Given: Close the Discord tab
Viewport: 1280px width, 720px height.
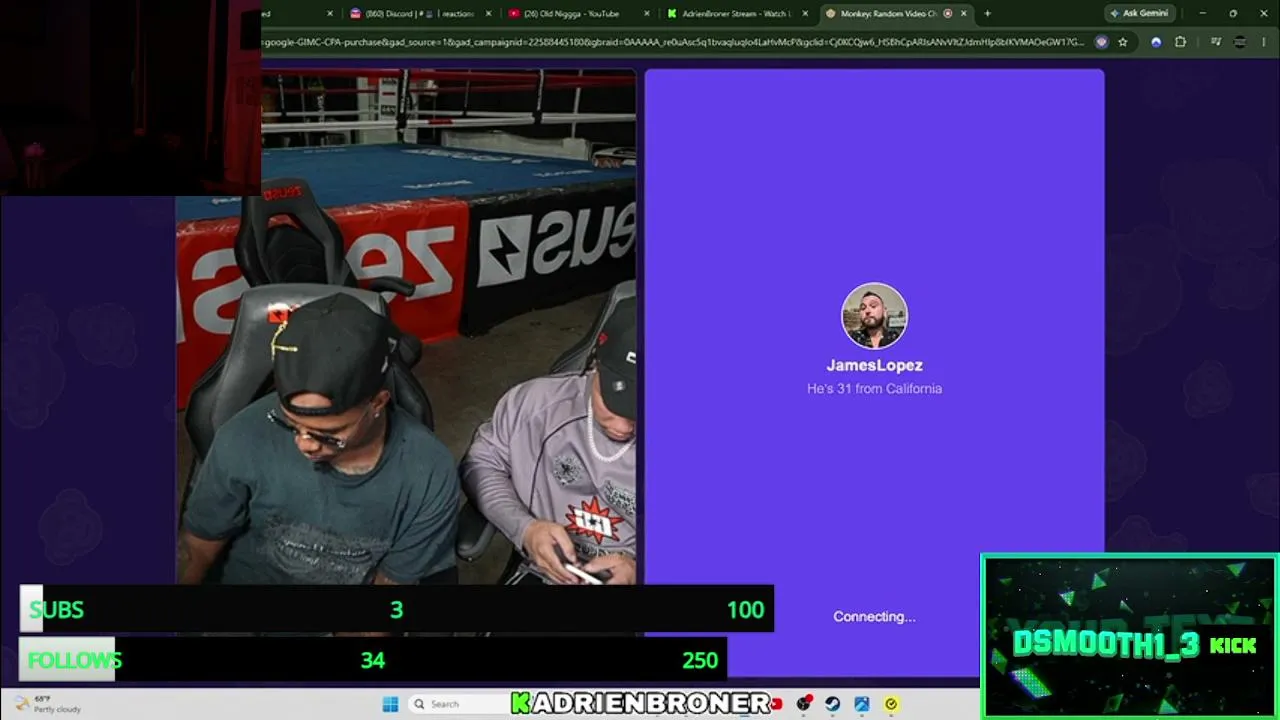Looking at the screenshot, I should (x=489, y=14).
